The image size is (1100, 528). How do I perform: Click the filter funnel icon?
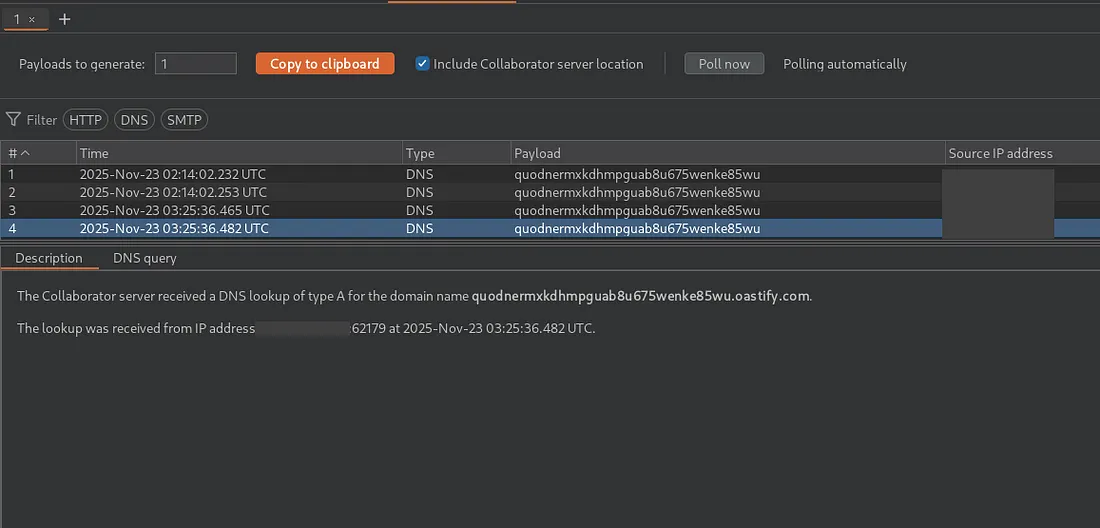click(x=13, y=119)
